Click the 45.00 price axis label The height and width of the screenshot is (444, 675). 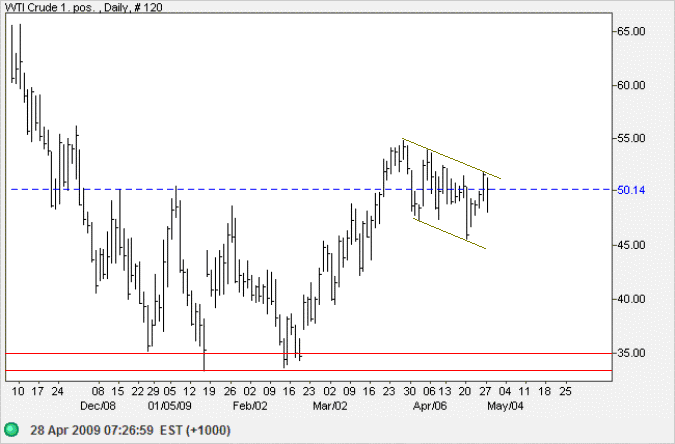[x=631, y=245]
